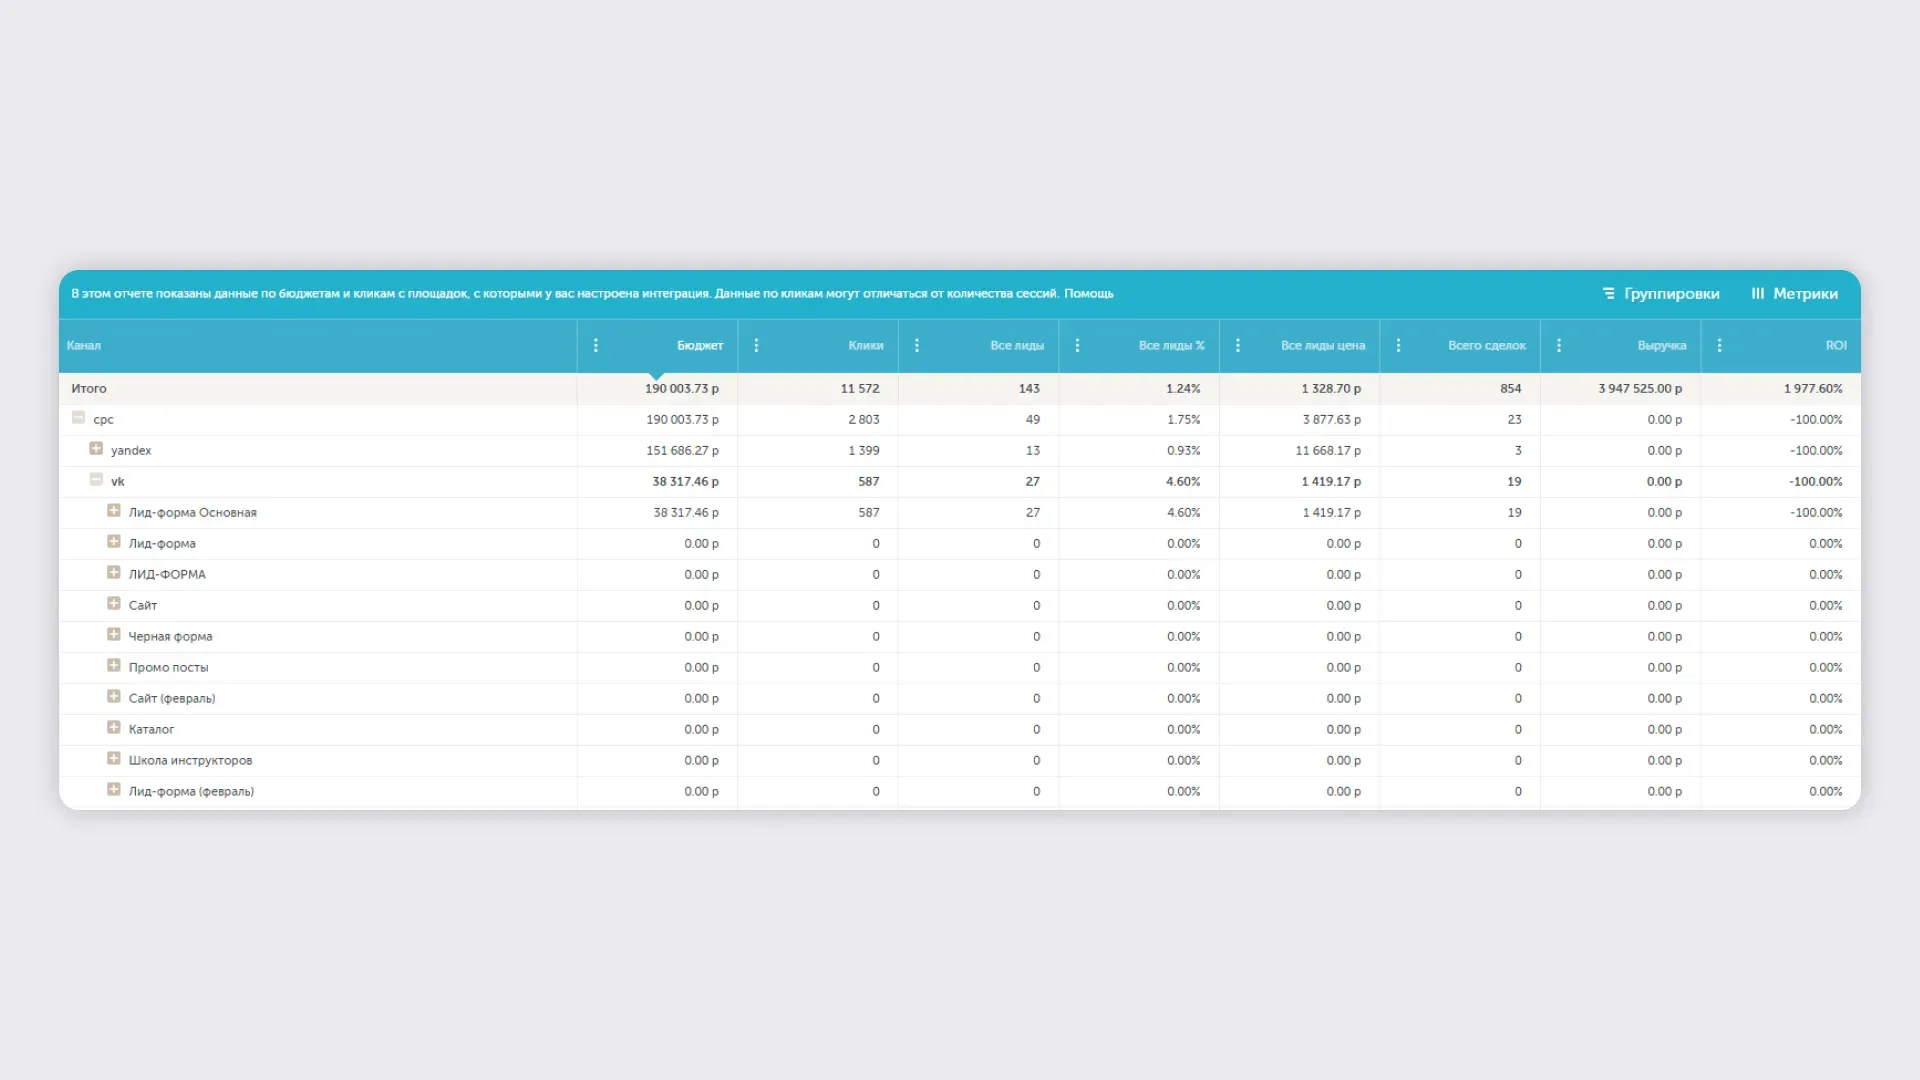
Task: Open three-dot menu for Всего сделок column
Action: coord(1398,345)
